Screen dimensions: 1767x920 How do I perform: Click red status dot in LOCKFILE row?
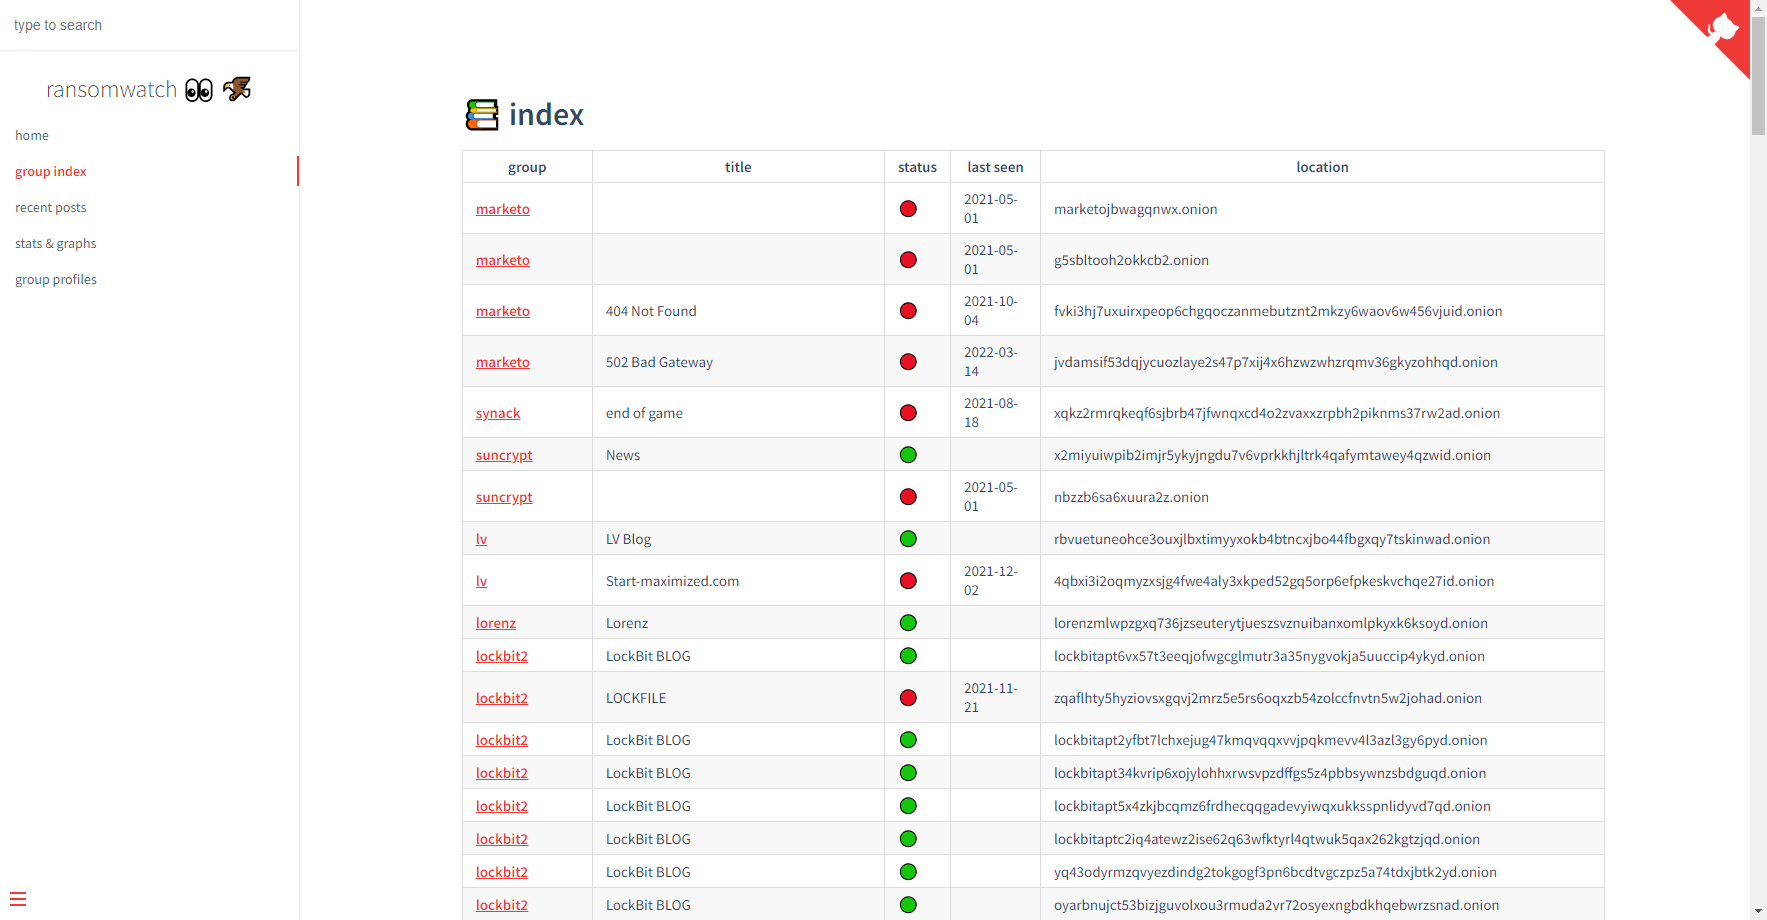click(908, 698)
